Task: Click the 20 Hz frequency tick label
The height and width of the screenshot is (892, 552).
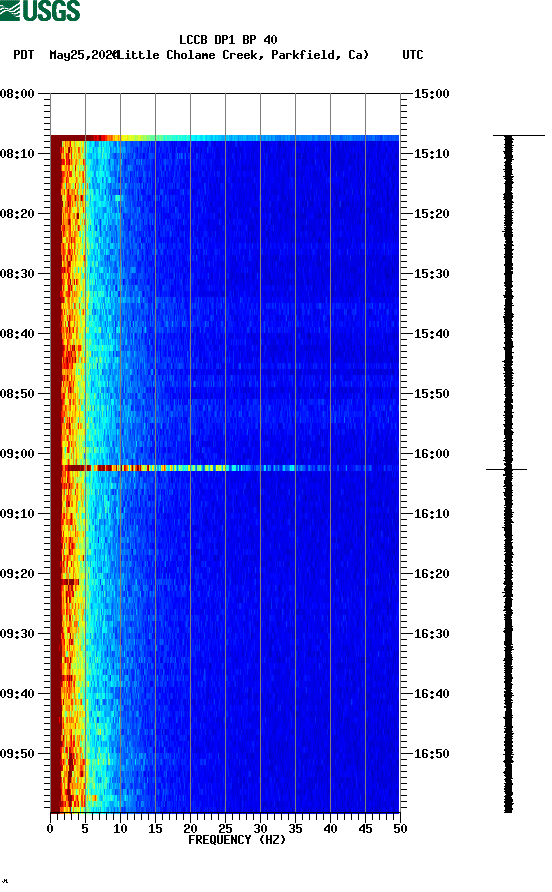Action: (190, 829)
